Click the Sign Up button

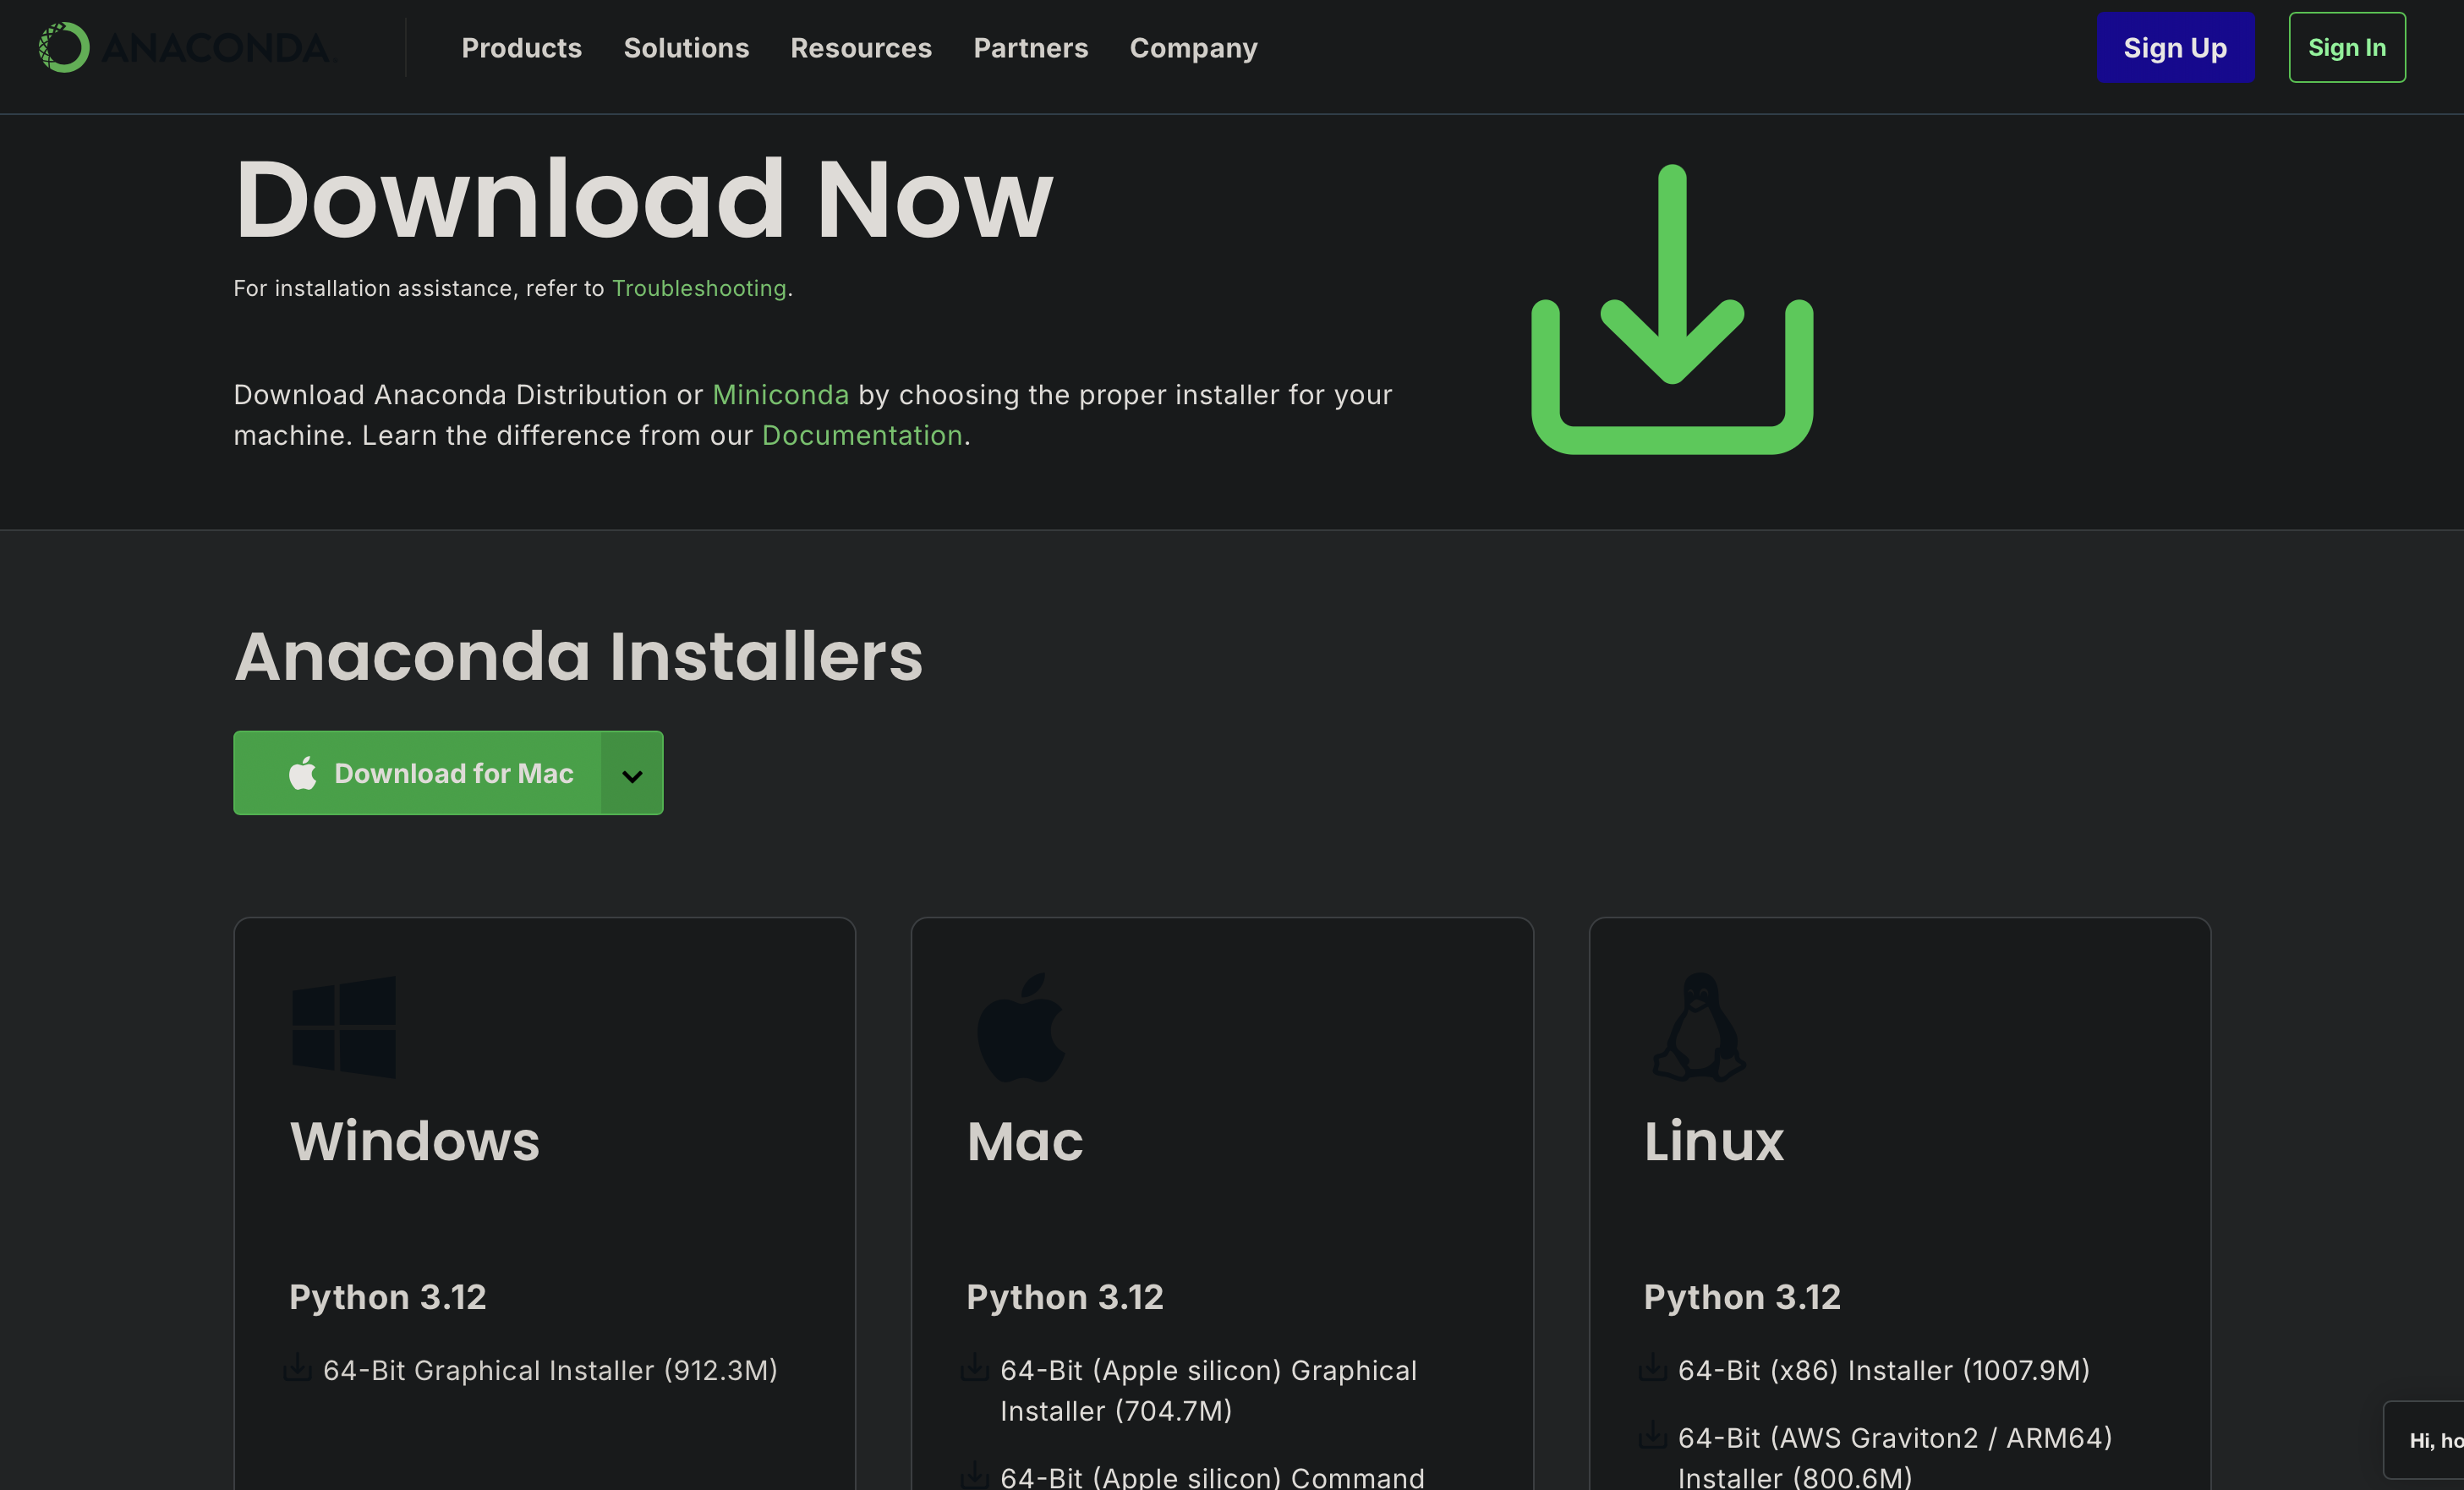click(x=2175, y=48)
